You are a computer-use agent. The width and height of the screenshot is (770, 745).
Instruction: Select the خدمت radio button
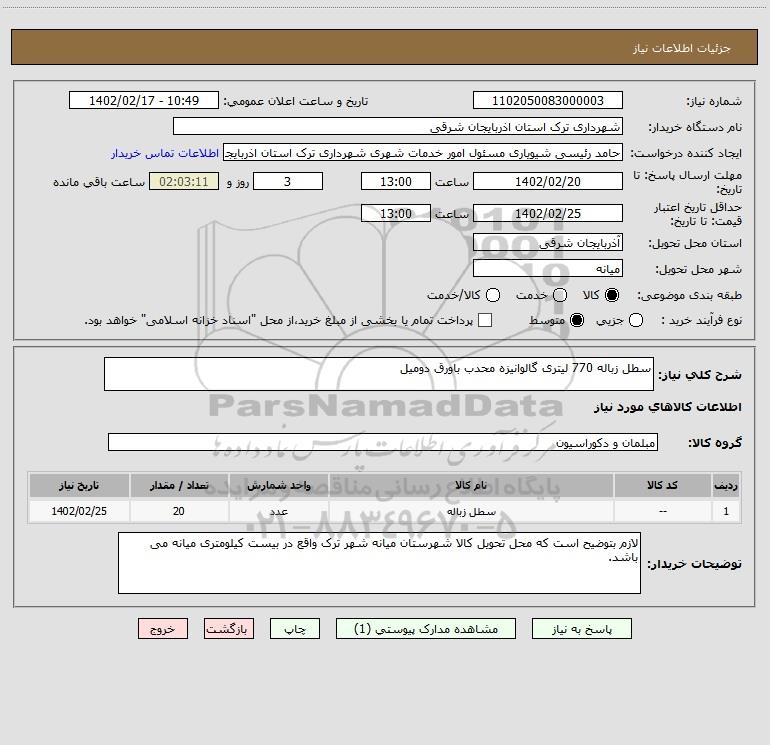point(560,295)
